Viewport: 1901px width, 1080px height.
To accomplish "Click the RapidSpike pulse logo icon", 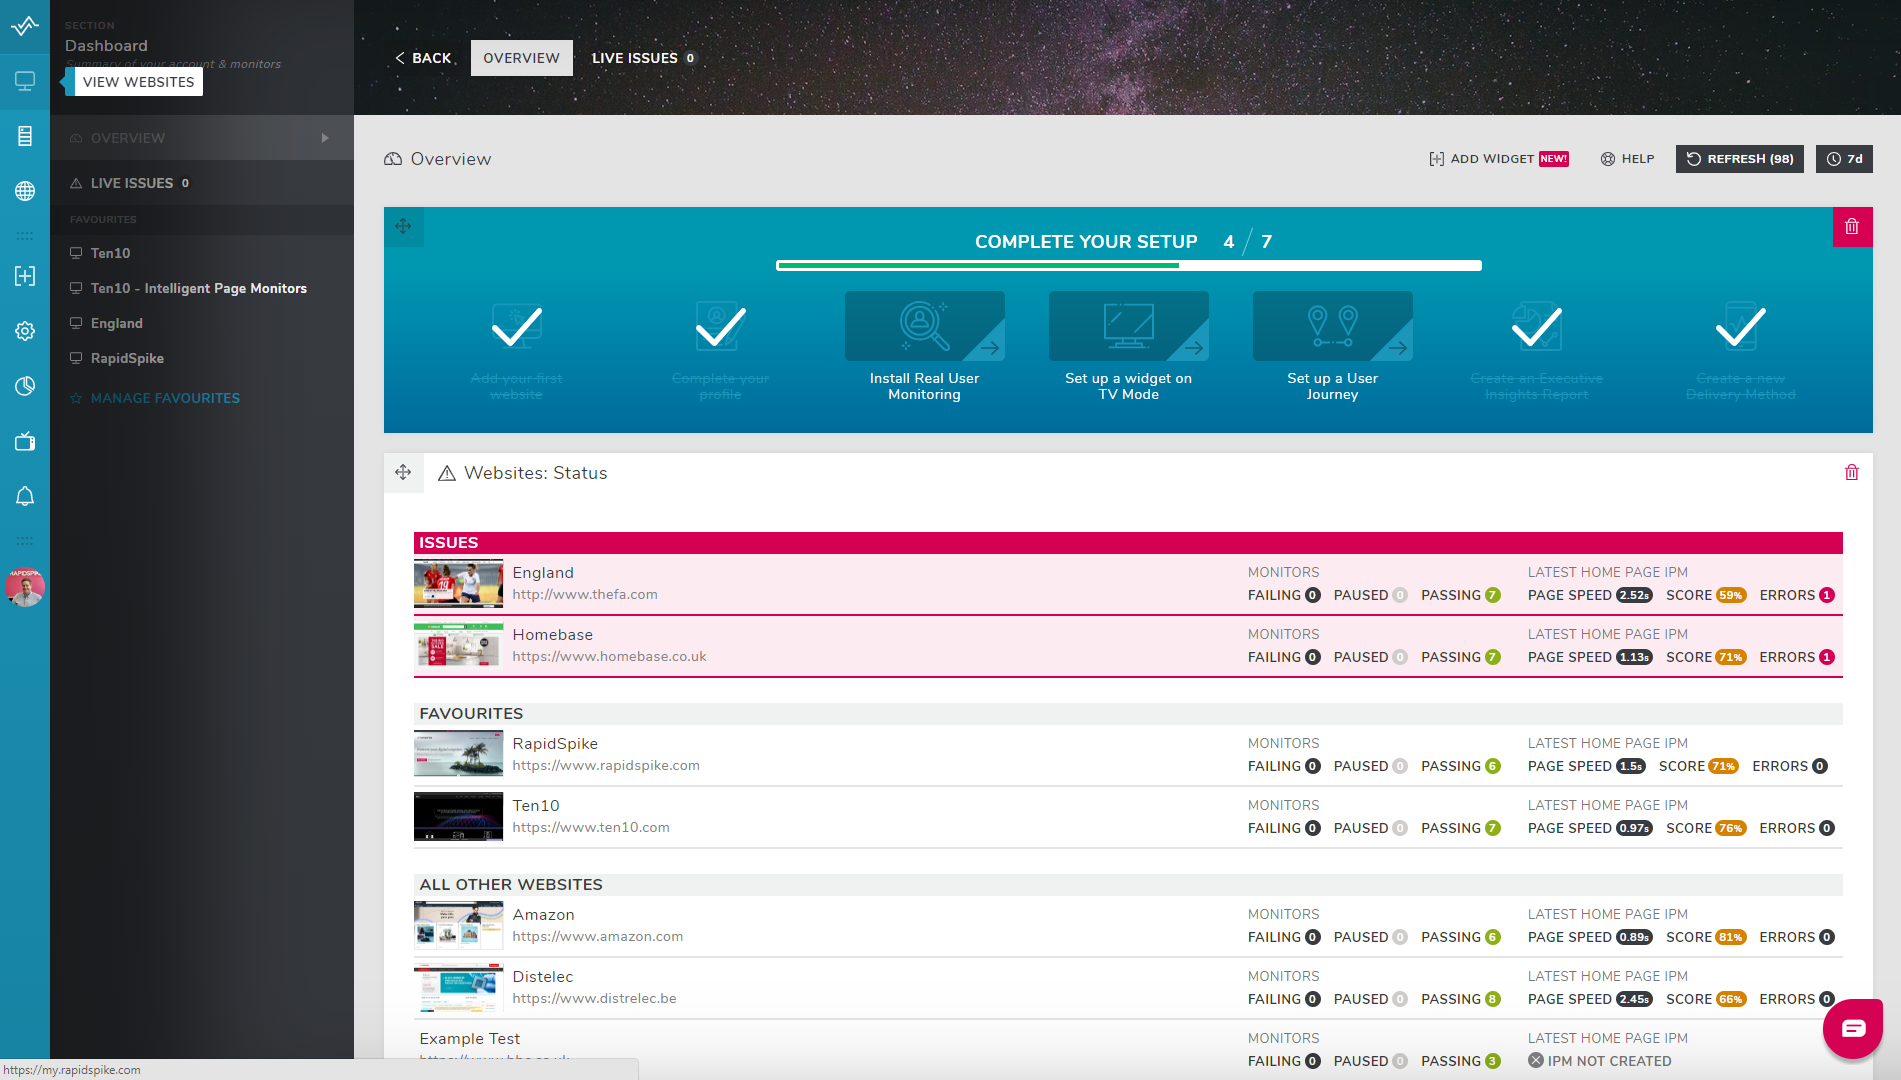I will [x=25, y=27].
